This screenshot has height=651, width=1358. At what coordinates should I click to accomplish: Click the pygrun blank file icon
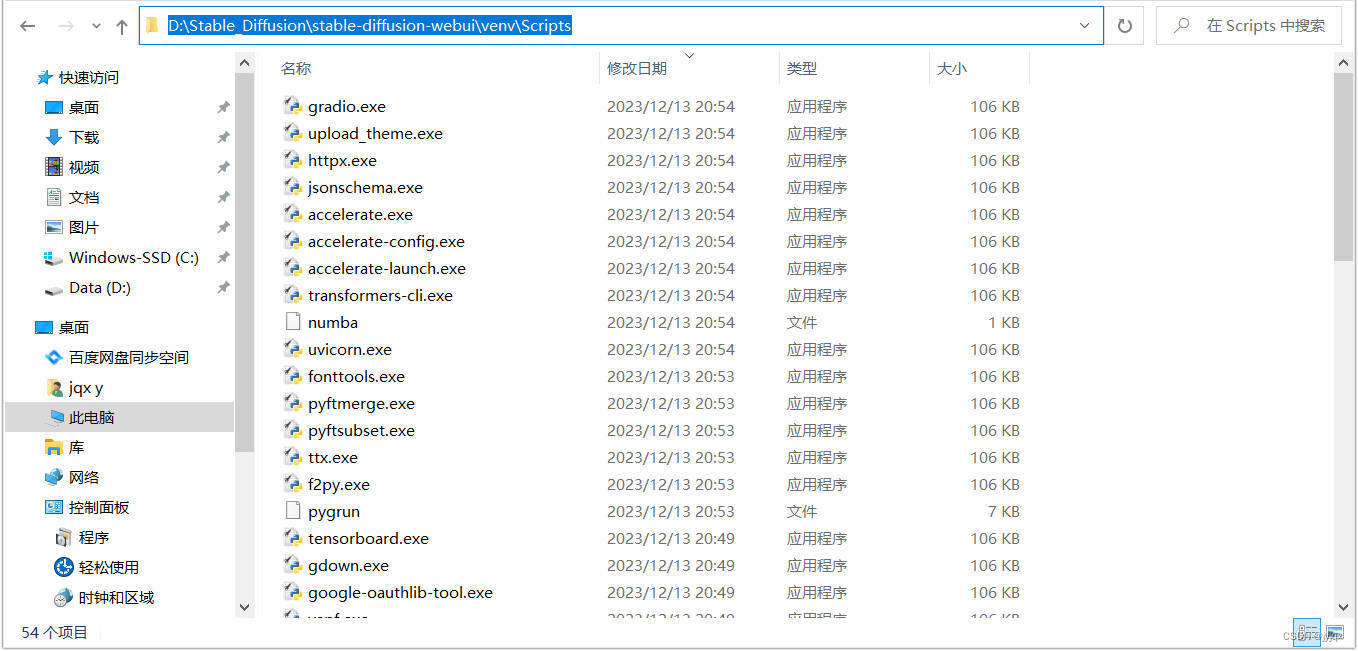[x=293, y=510]
